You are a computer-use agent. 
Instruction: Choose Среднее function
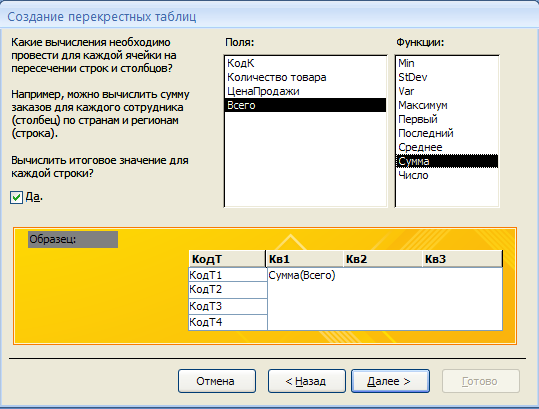447,147
